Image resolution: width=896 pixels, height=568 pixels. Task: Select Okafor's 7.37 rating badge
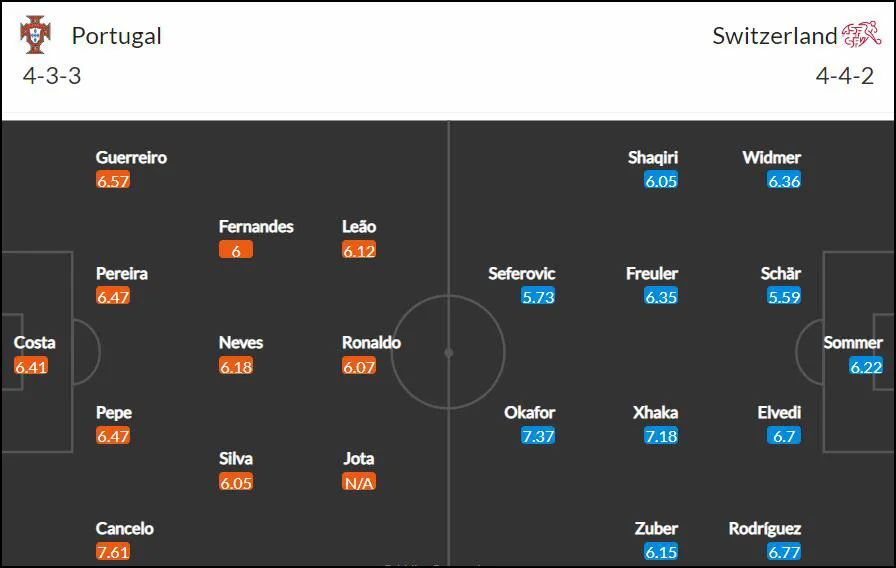[538, 436]
